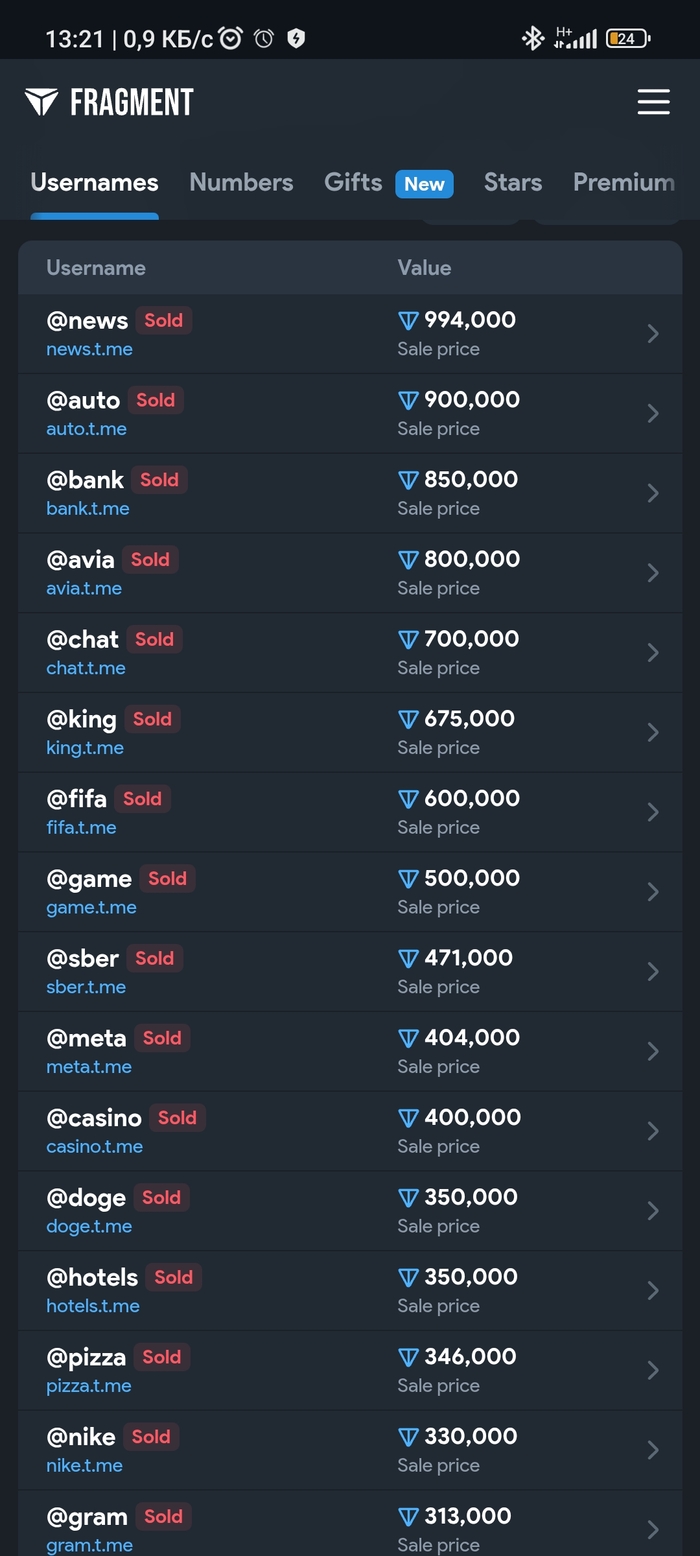Viewport: 700px width, 1556px height.
Task: Open @chat details via chevron arrow
Action: pyautogui.click(x=653, y=652)
